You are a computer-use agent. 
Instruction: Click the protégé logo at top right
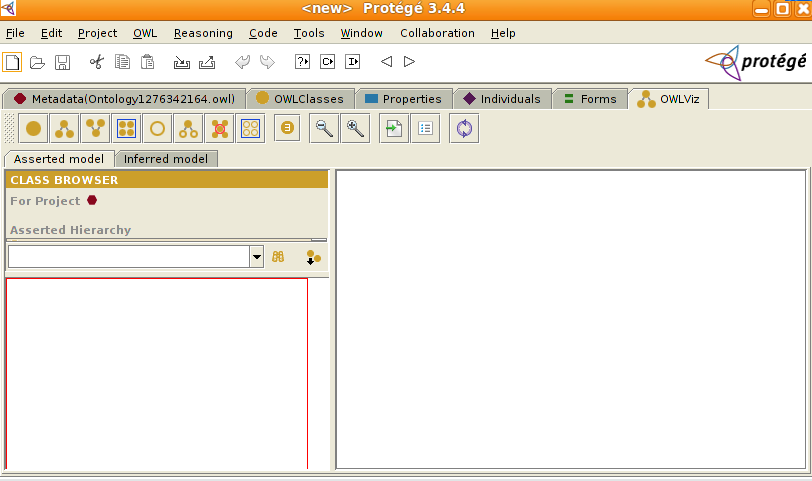(x=756, y=63)
